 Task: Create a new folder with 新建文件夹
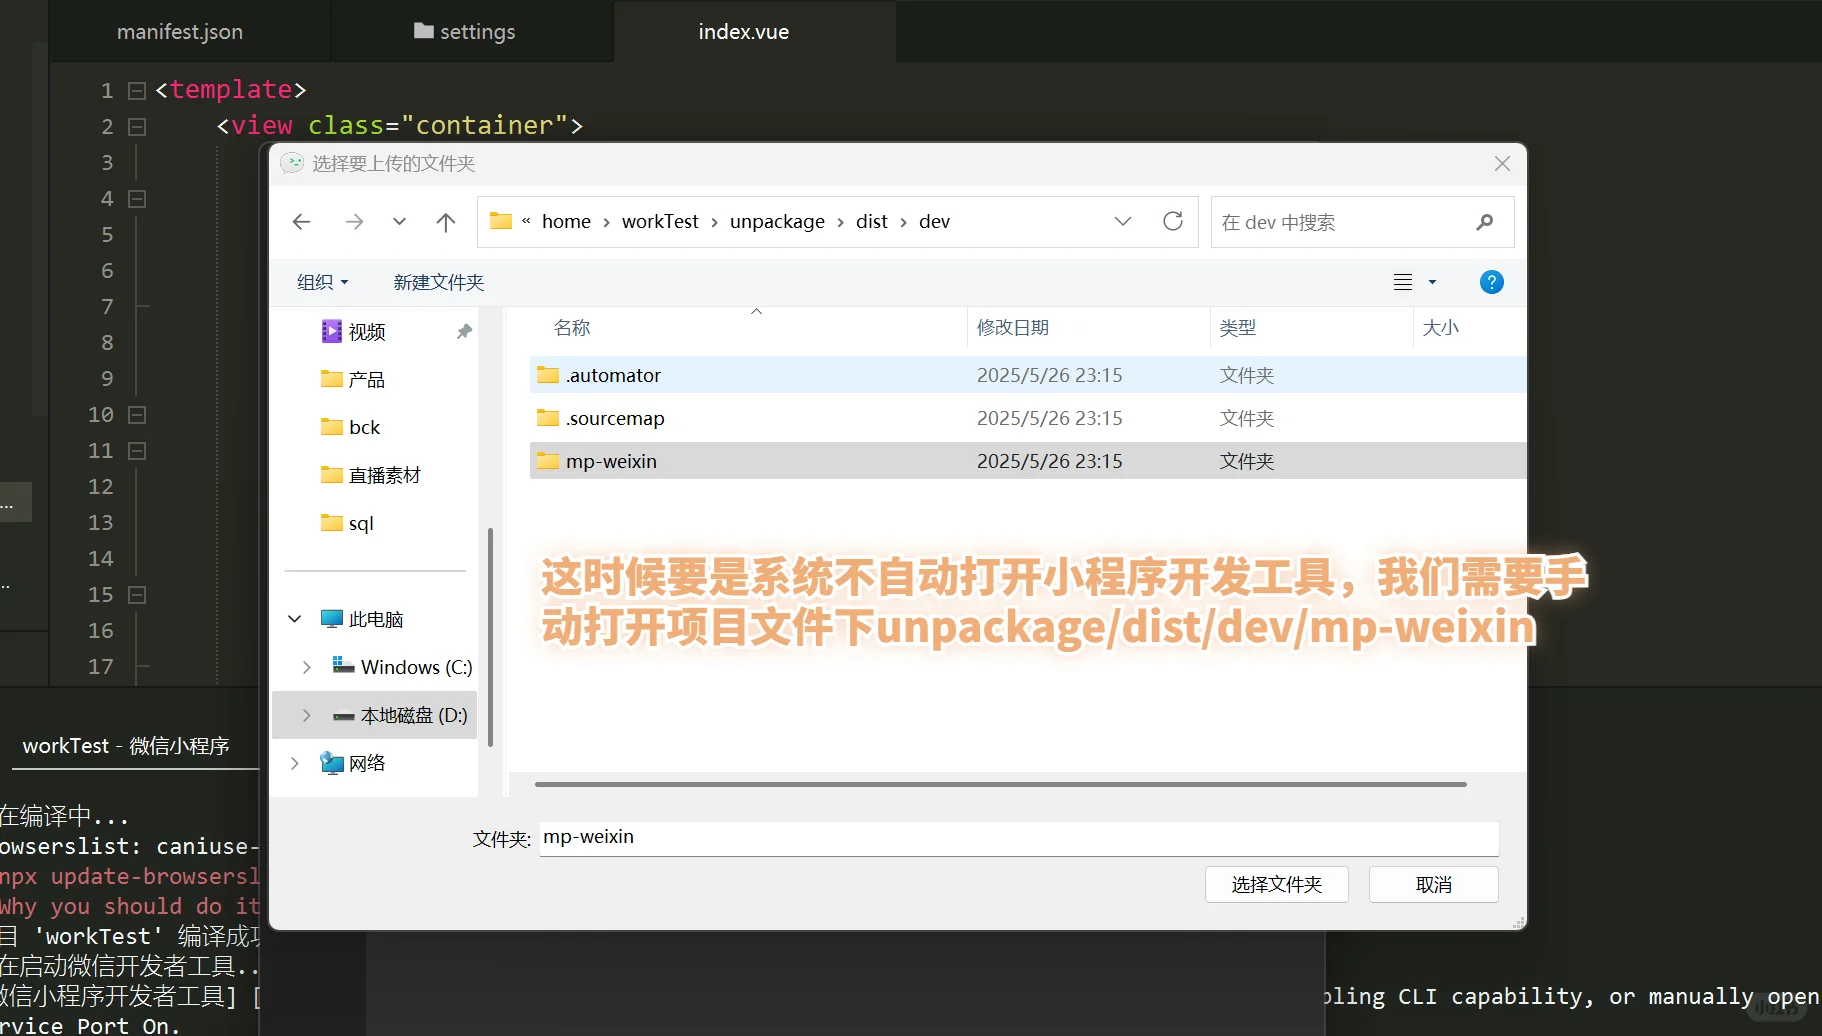point(438,281)
